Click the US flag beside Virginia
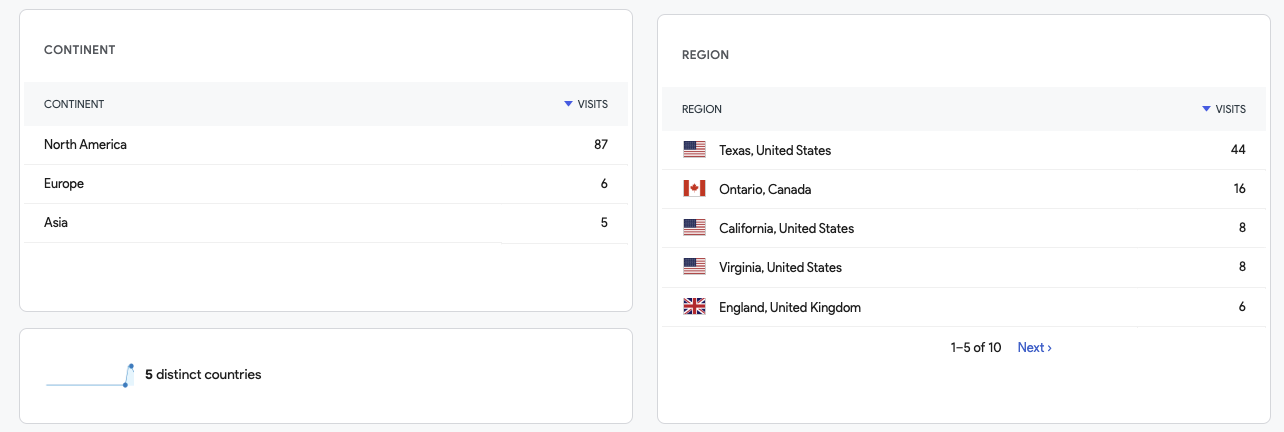Screen dimensions: 1284x432 coord(694,267)
